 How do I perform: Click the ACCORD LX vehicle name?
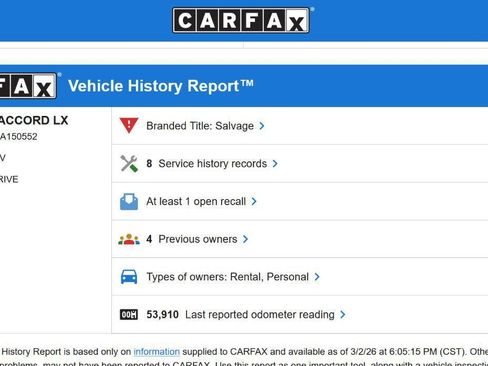point(34,120)
